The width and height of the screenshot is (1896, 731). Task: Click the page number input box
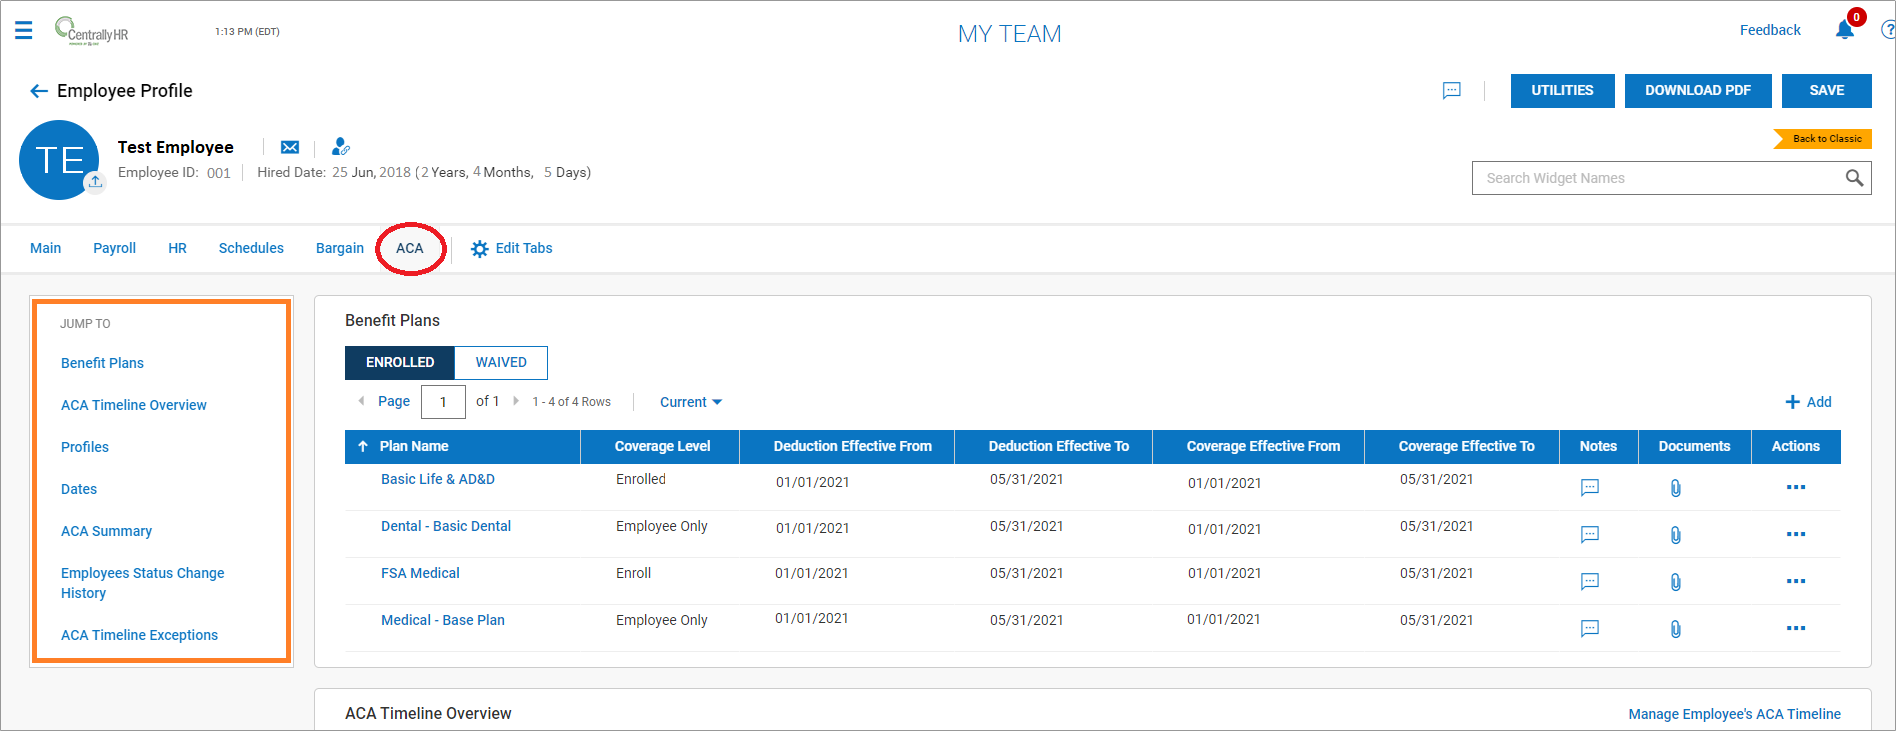point(443,402)
